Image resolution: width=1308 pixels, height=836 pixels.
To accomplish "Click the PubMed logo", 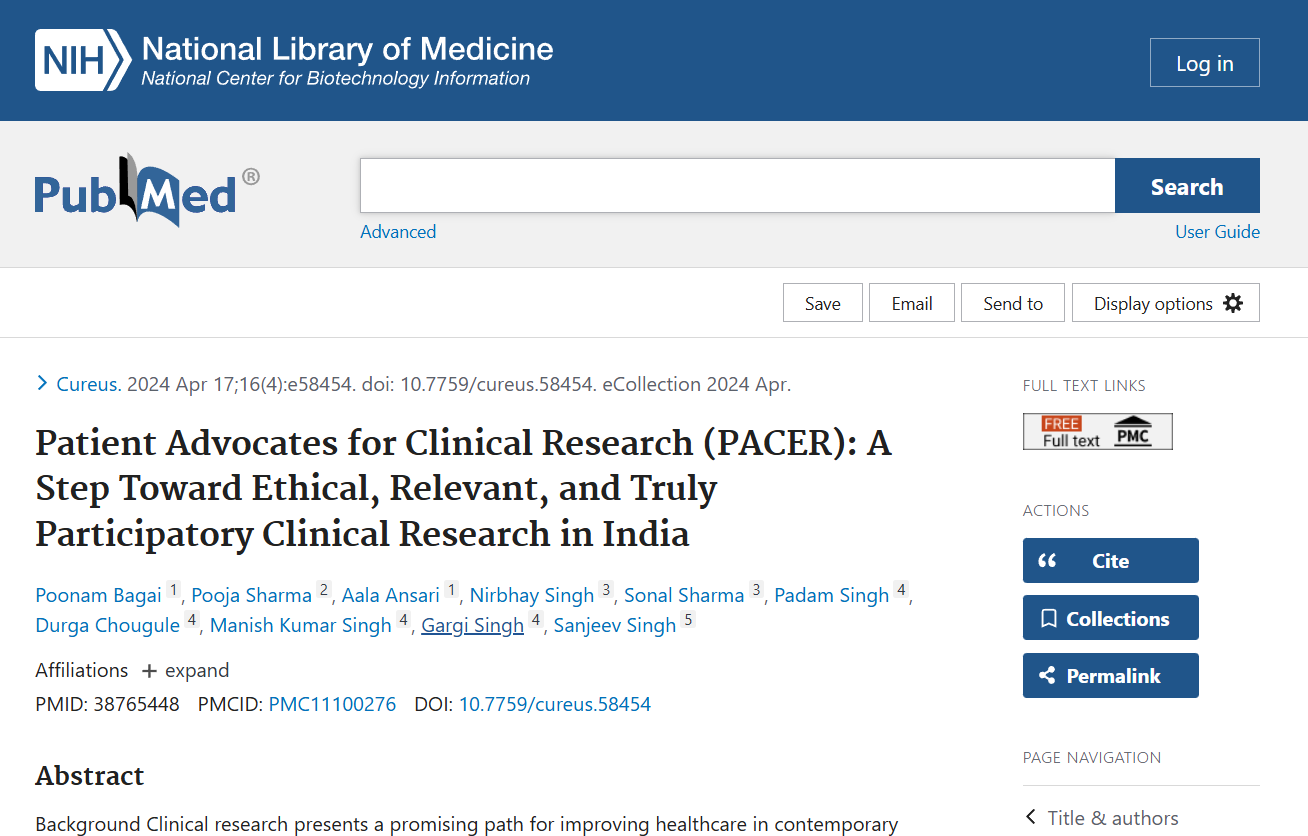I will 147,190.
